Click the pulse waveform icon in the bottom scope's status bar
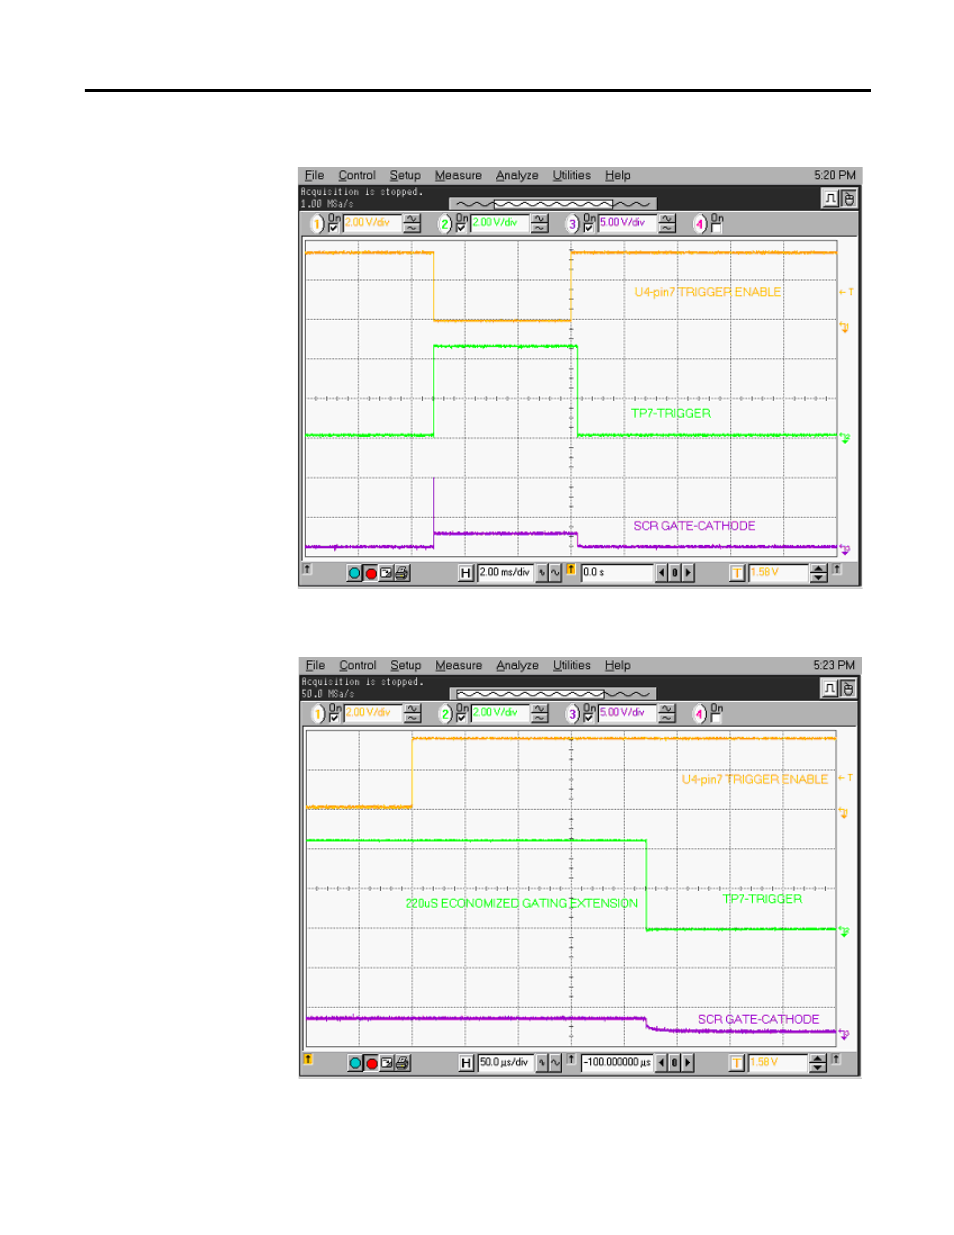Screen dimensions: 954x1235 click(830, 689)
